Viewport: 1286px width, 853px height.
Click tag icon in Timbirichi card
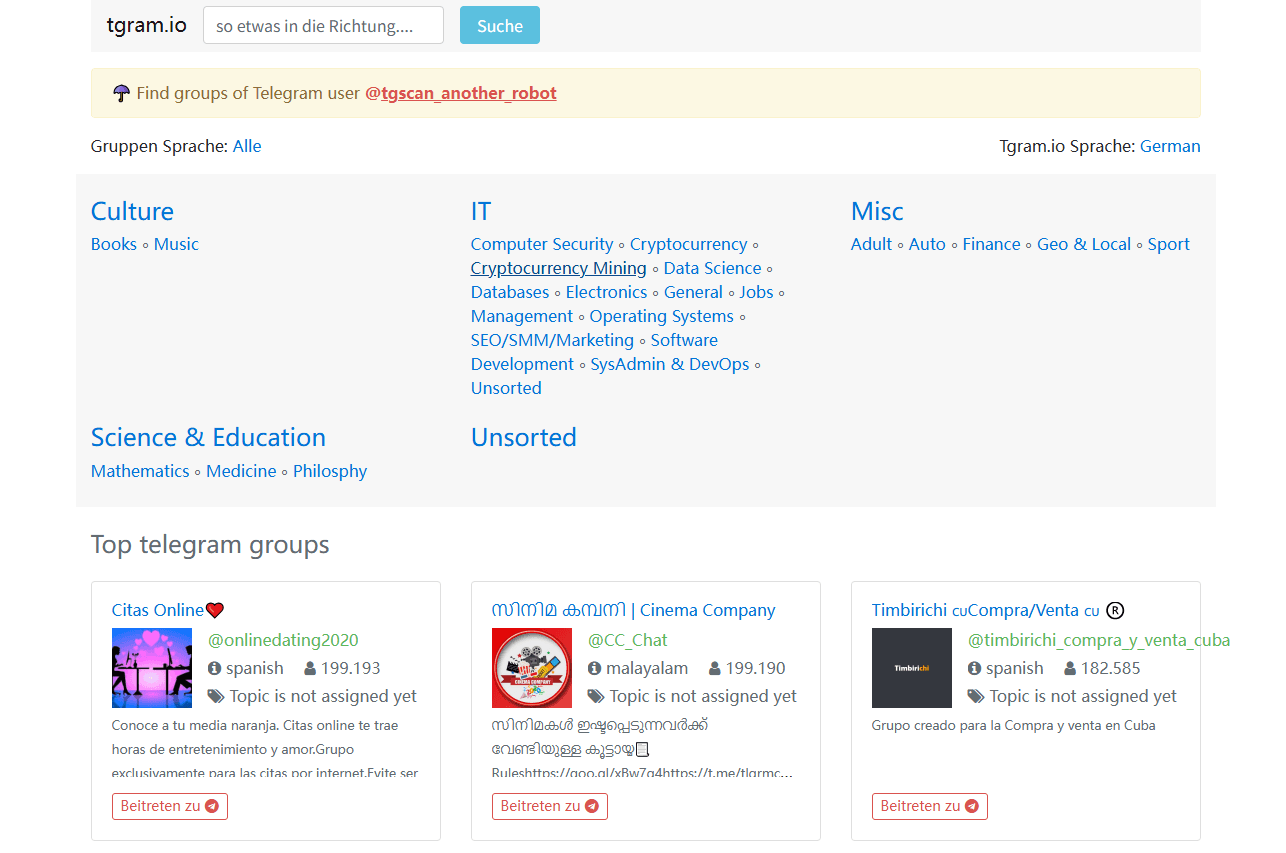click(x=976, y=696)
